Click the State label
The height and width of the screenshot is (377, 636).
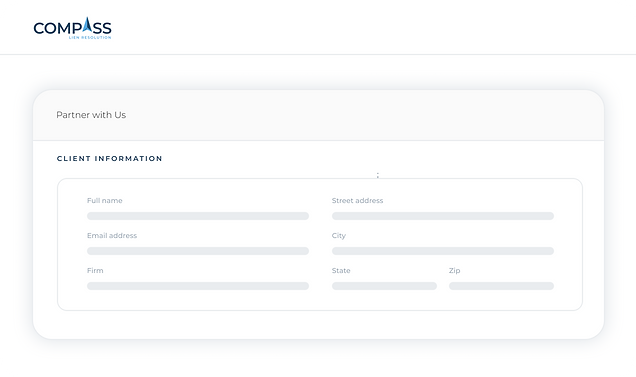click(341, 270)
